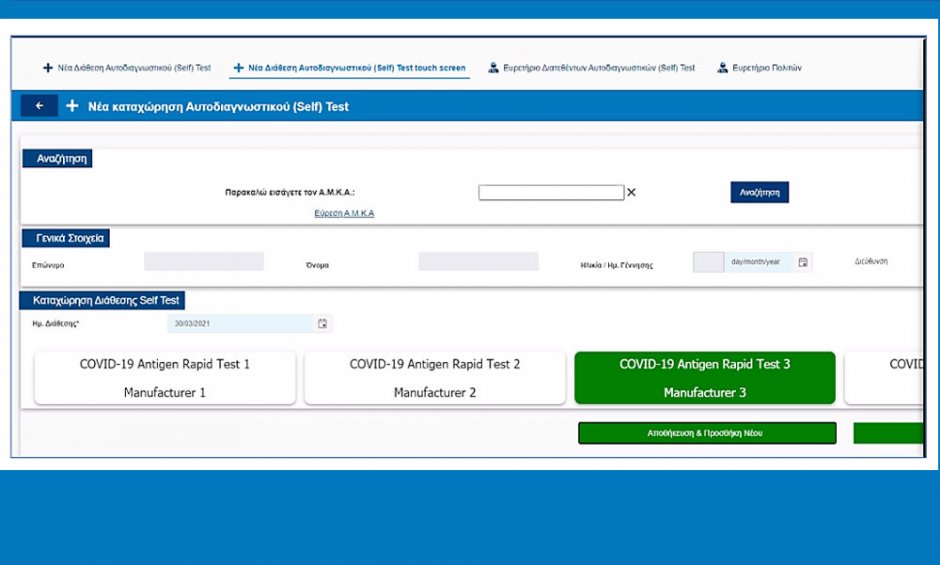This screenshot has width=940, height=565.
Task: Choose COVID-19 Antigen Rapid Test 2 Manufacturer 2
Action: pyautogui.click(x=435, y=378)
